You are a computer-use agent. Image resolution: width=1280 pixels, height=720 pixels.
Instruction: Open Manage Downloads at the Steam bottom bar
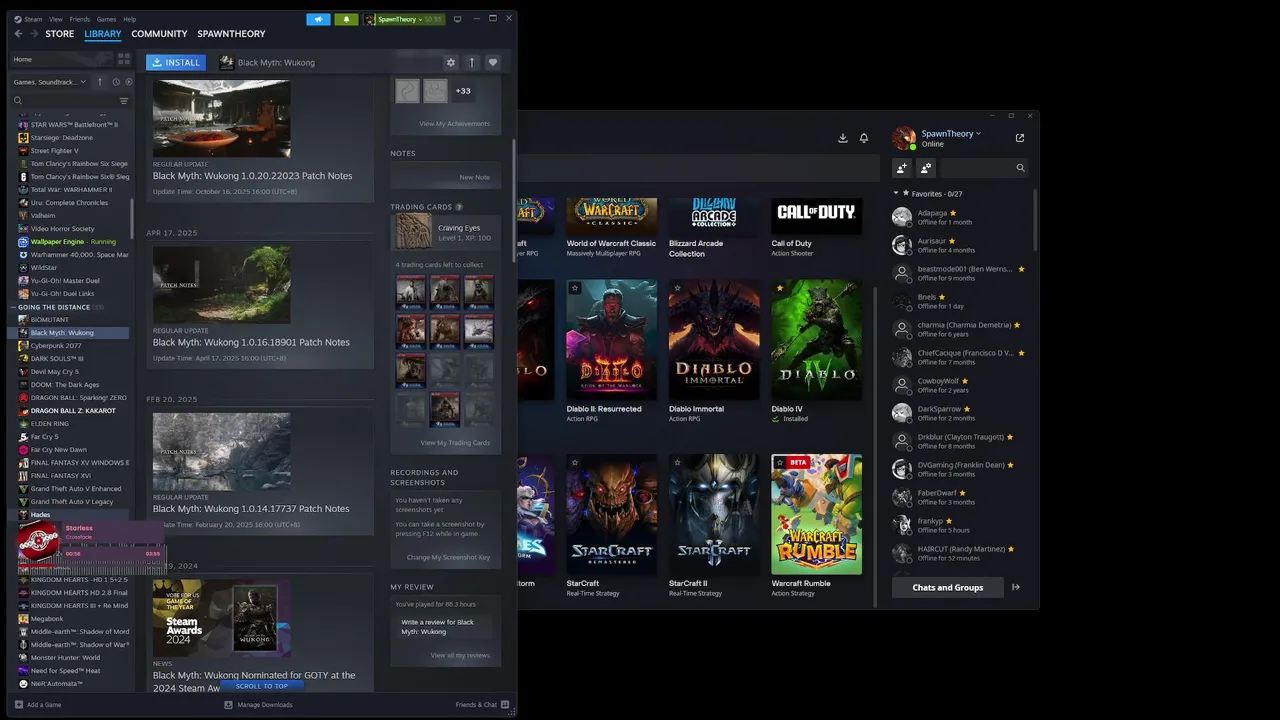(258, 705)
